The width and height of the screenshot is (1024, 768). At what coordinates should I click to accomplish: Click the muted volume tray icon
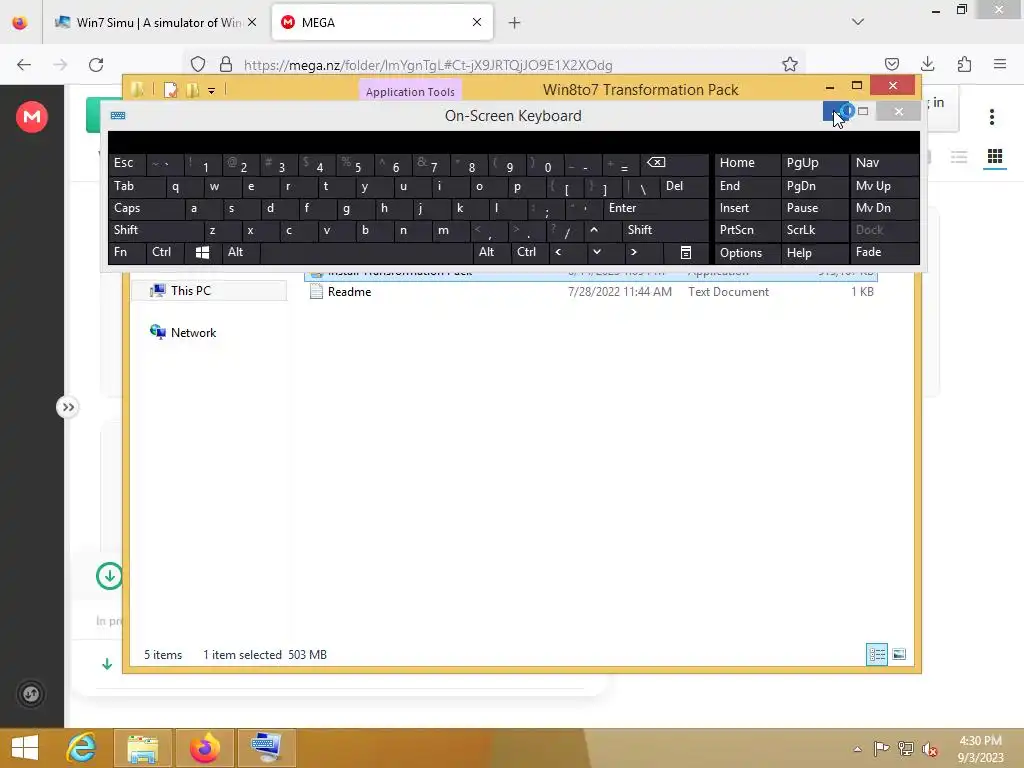point(929,749)
